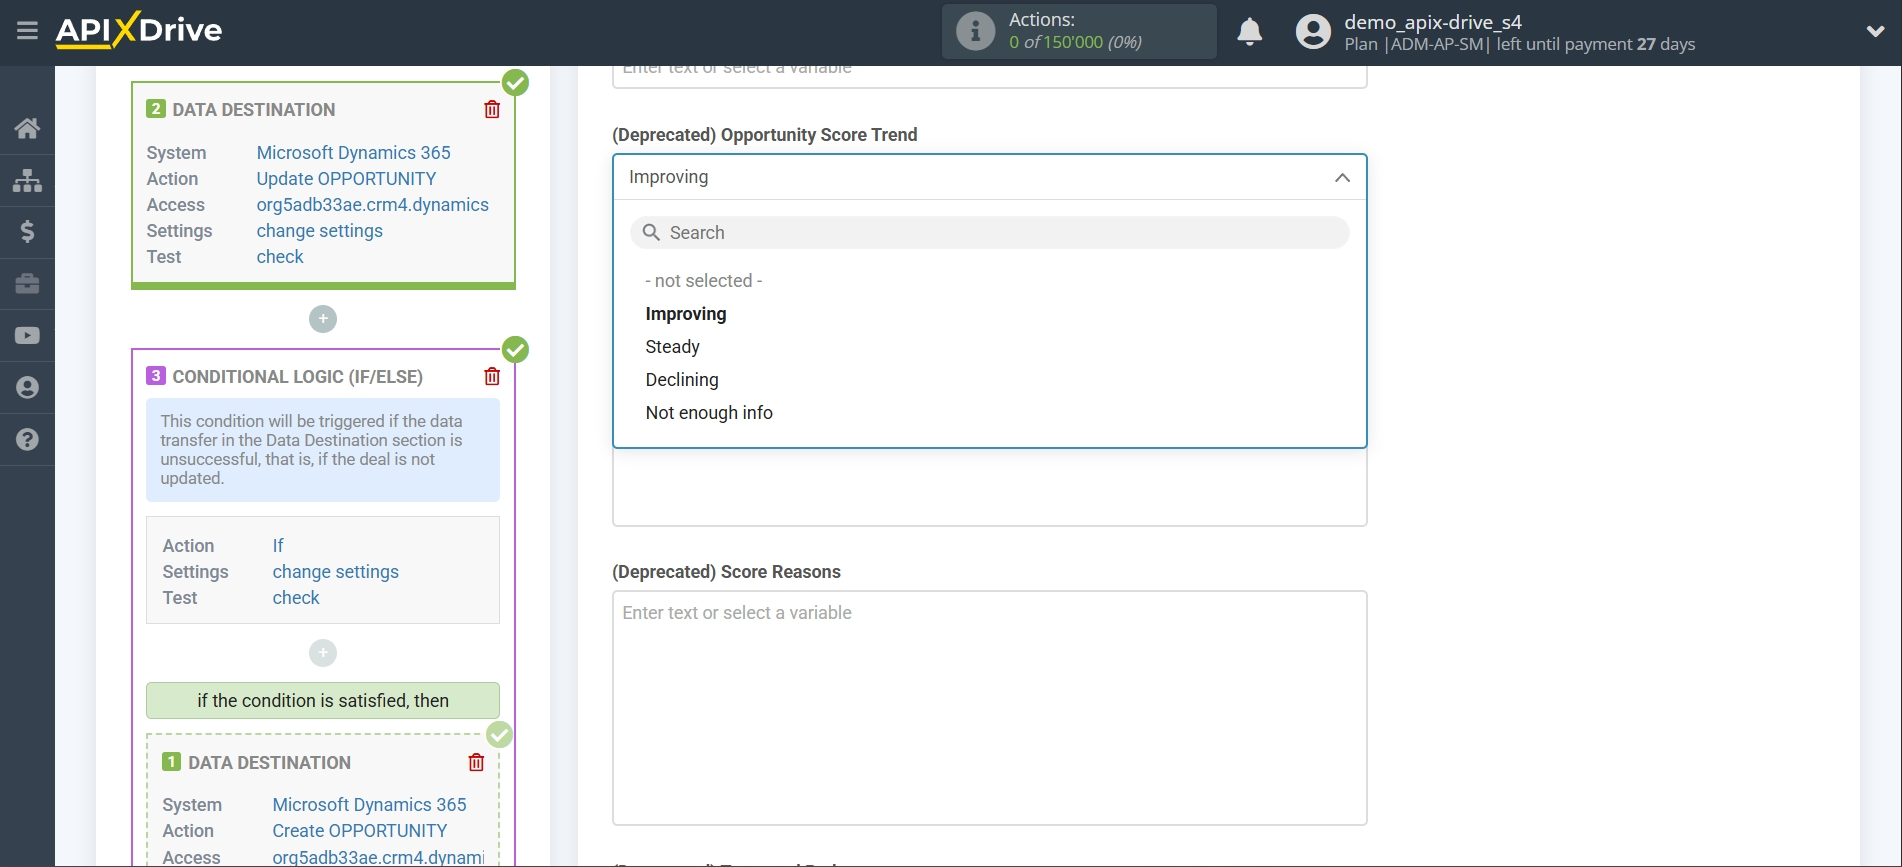
Task: Click the search magnifier icon in dropdown
Action: point(651,233)
